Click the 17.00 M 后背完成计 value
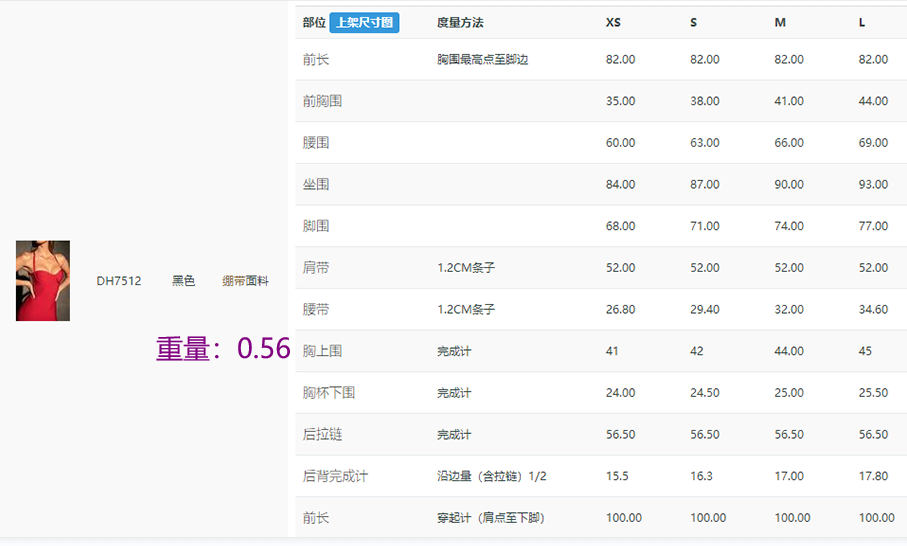This screenshot has height=546, width=907. coord(789,476)
